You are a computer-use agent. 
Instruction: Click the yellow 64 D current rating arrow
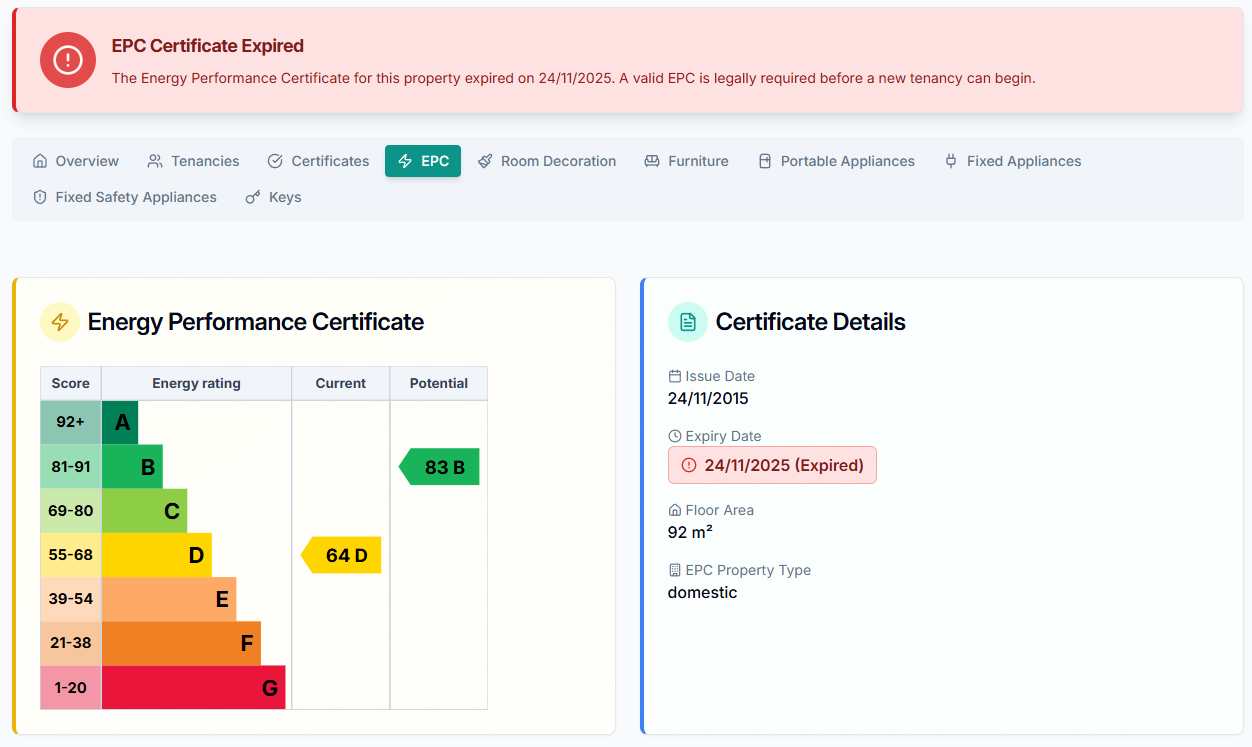click(x=340, y=555)
